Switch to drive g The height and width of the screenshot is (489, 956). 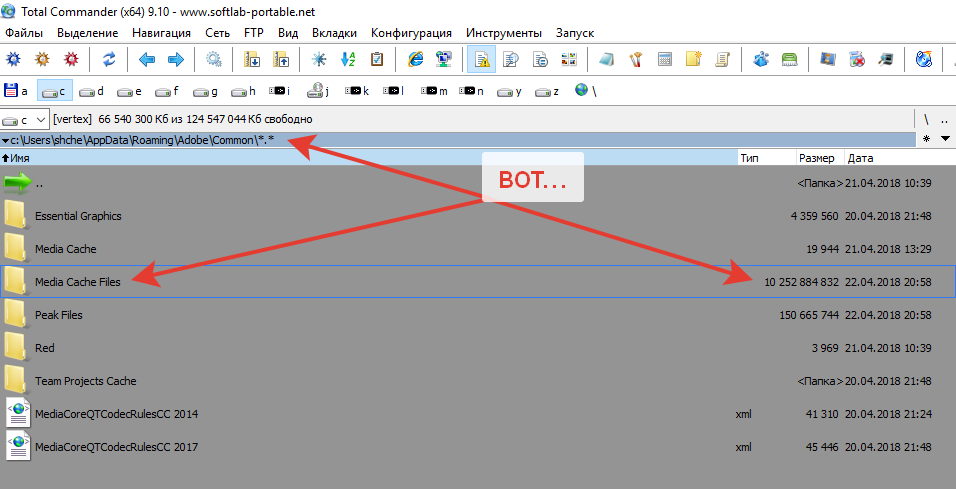pos(206,91)
